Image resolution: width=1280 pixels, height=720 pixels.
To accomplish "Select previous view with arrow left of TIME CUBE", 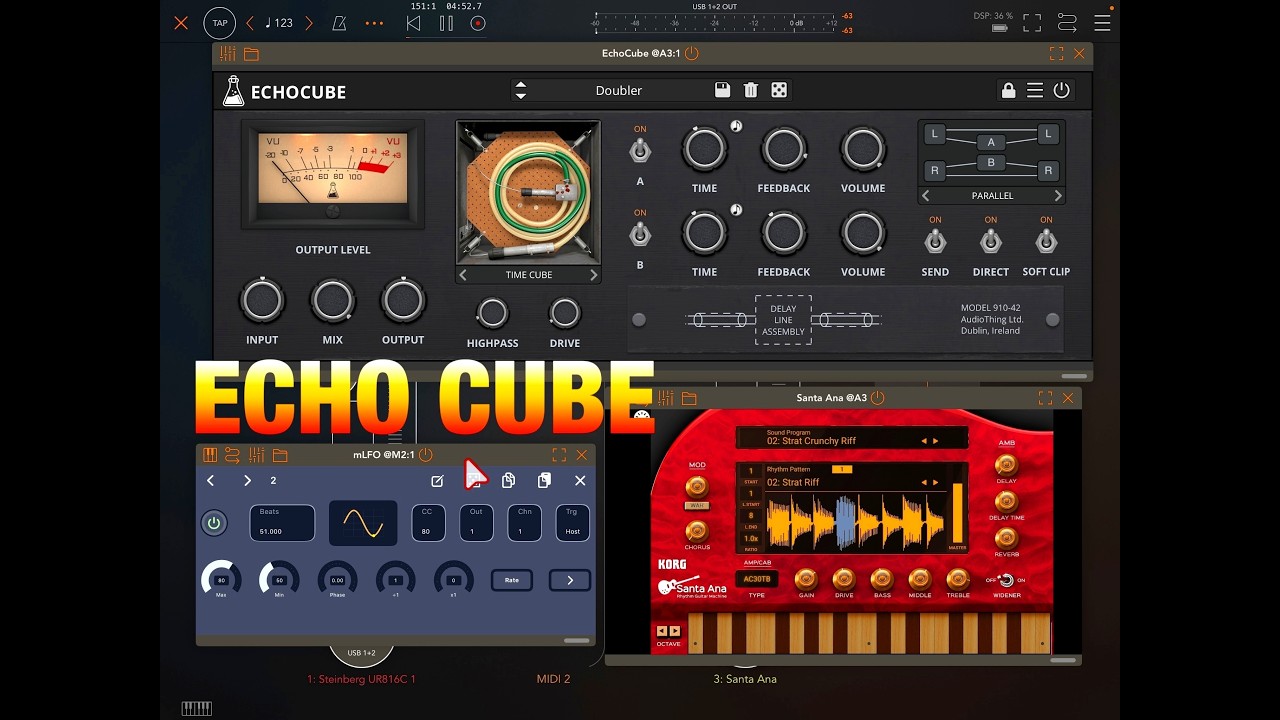I will [x=463, y=275].
